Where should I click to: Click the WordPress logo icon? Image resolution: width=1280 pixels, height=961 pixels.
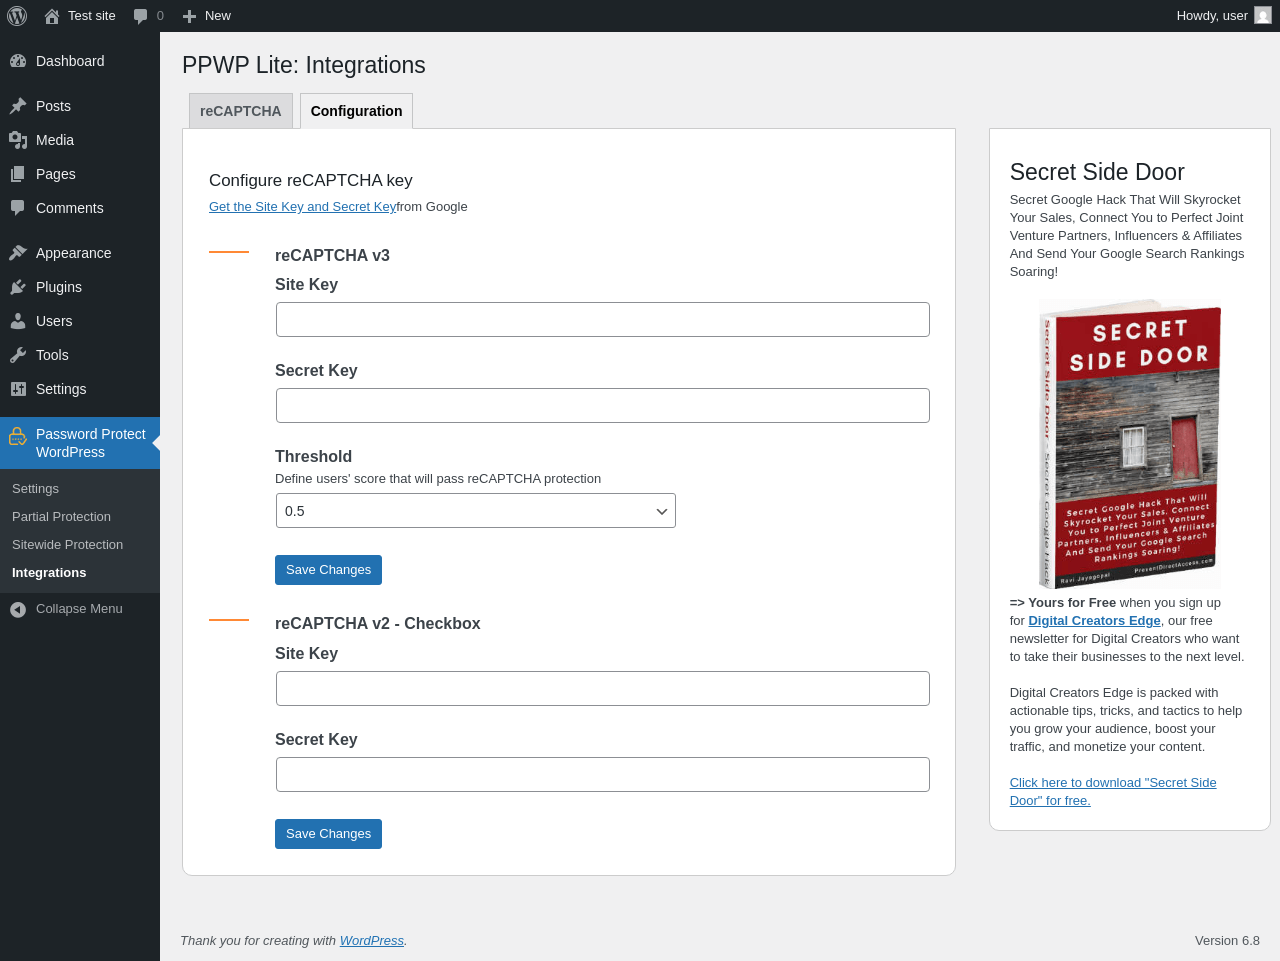pos(17,16)
